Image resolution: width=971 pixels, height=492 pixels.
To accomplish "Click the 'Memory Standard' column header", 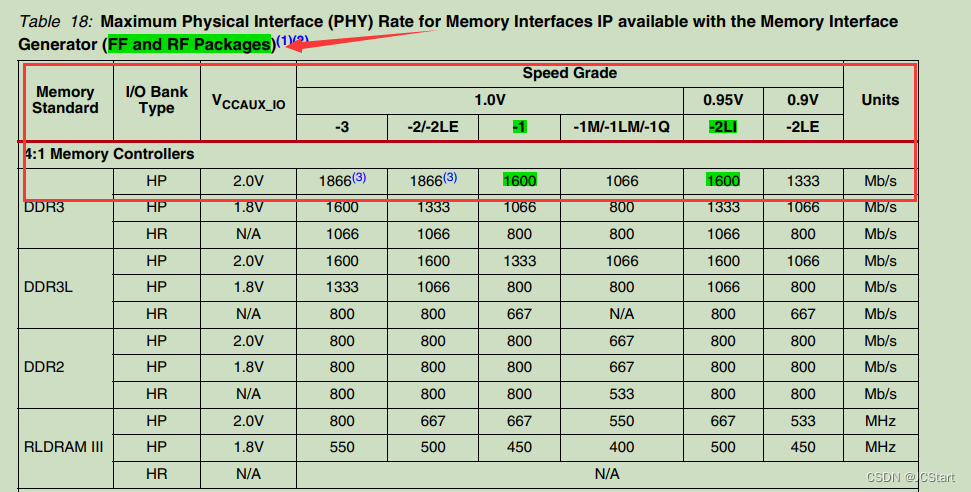I will click(66, 100).
